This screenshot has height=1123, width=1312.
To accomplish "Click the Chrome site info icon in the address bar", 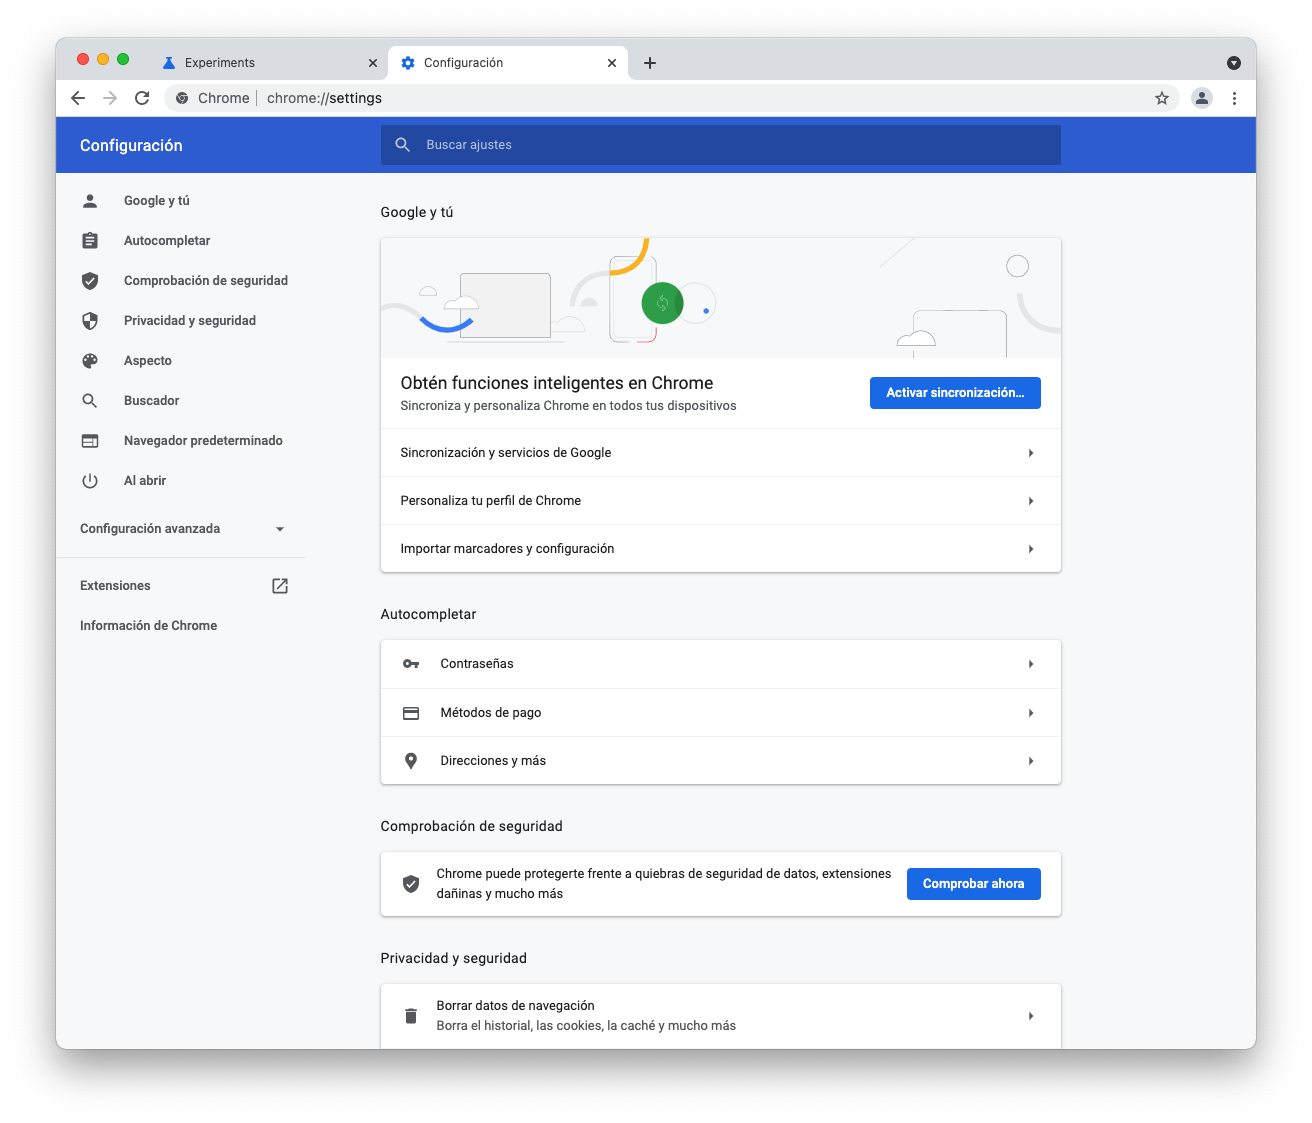I will [182, 98].
